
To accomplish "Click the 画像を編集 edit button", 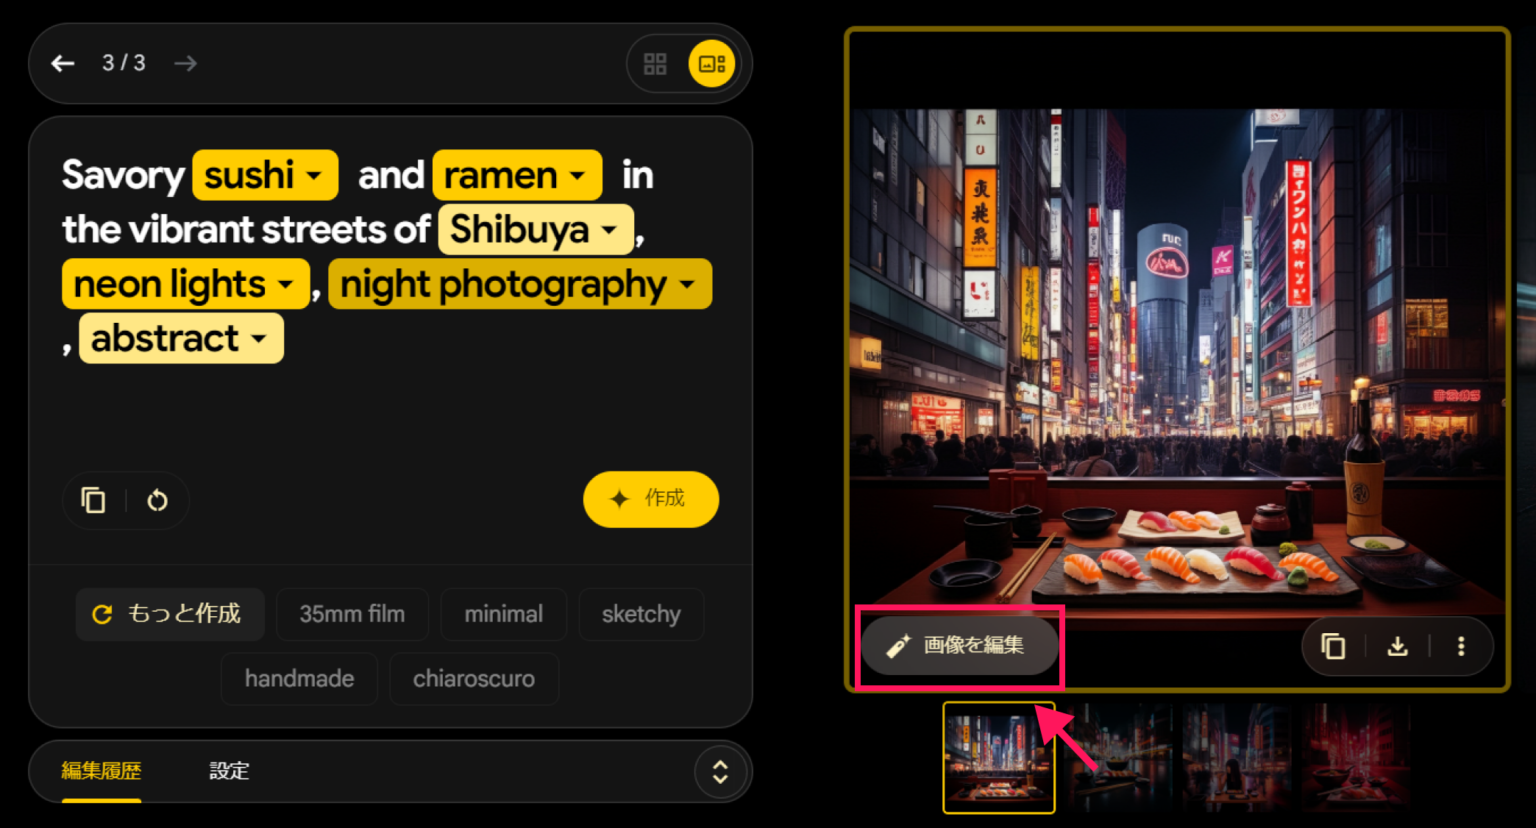I will (960, 645).
